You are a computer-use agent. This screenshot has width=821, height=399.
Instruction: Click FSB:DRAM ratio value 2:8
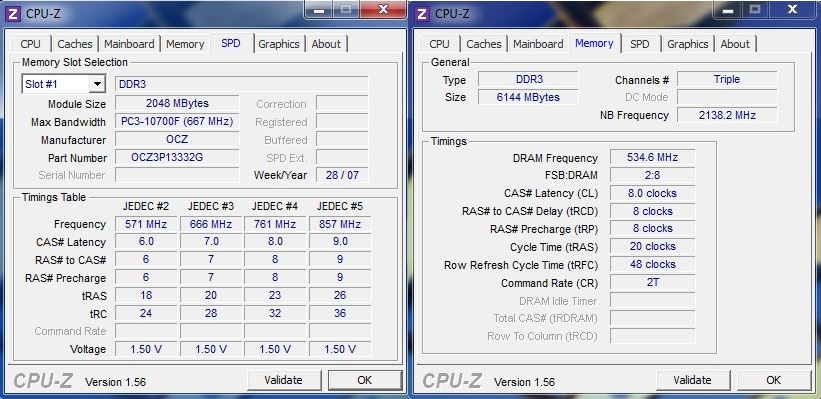[652, 175]
